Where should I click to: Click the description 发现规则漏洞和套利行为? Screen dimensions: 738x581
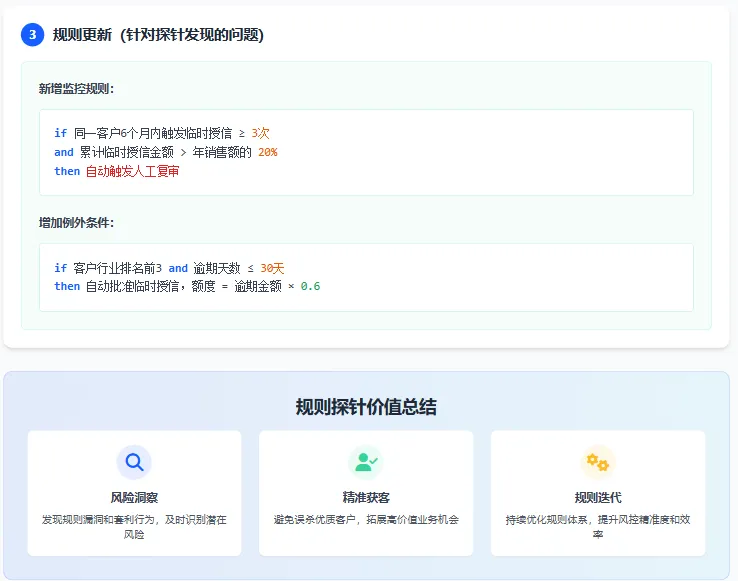98,519
